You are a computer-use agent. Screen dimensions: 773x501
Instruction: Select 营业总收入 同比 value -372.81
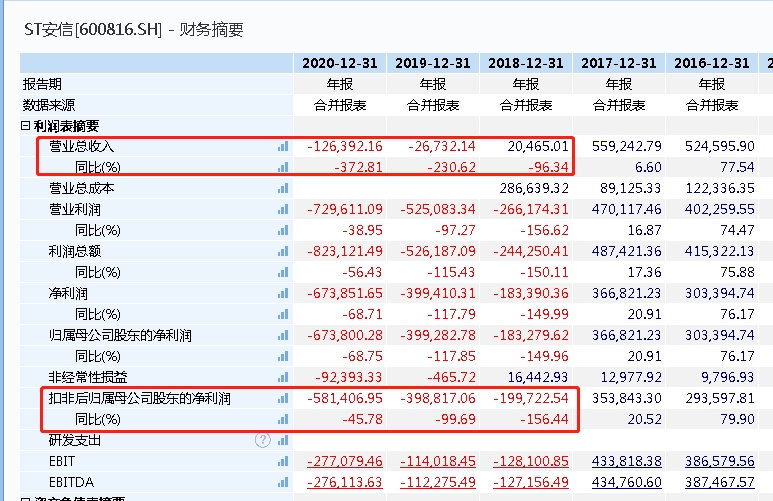(358, 168)
